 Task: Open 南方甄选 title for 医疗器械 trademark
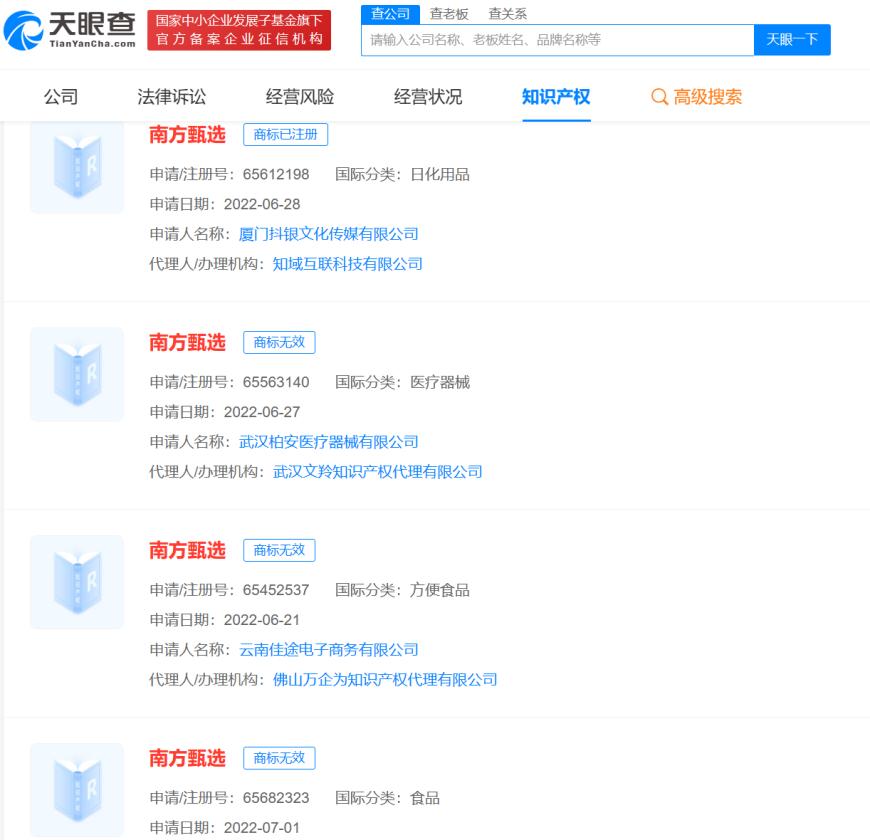pos(188,342)
